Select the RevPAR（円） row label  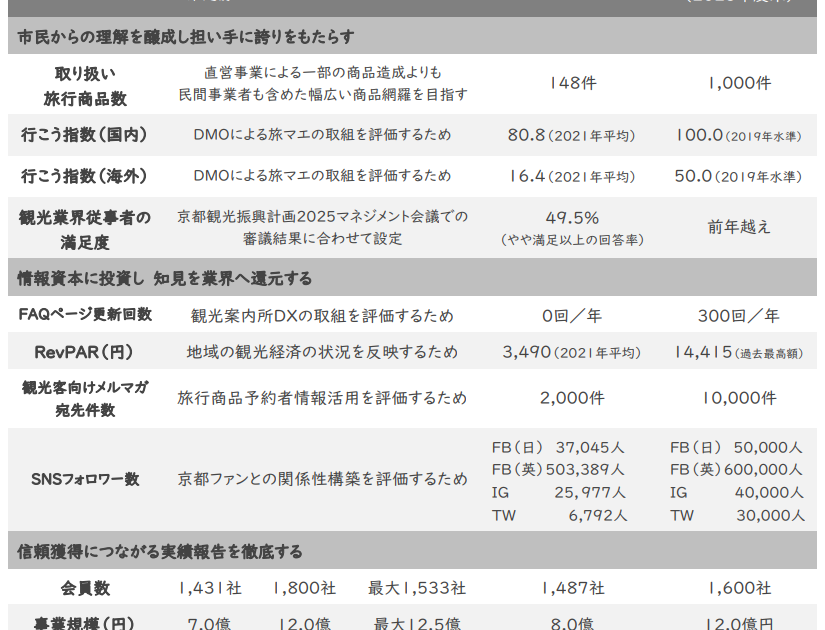[85, 352]
